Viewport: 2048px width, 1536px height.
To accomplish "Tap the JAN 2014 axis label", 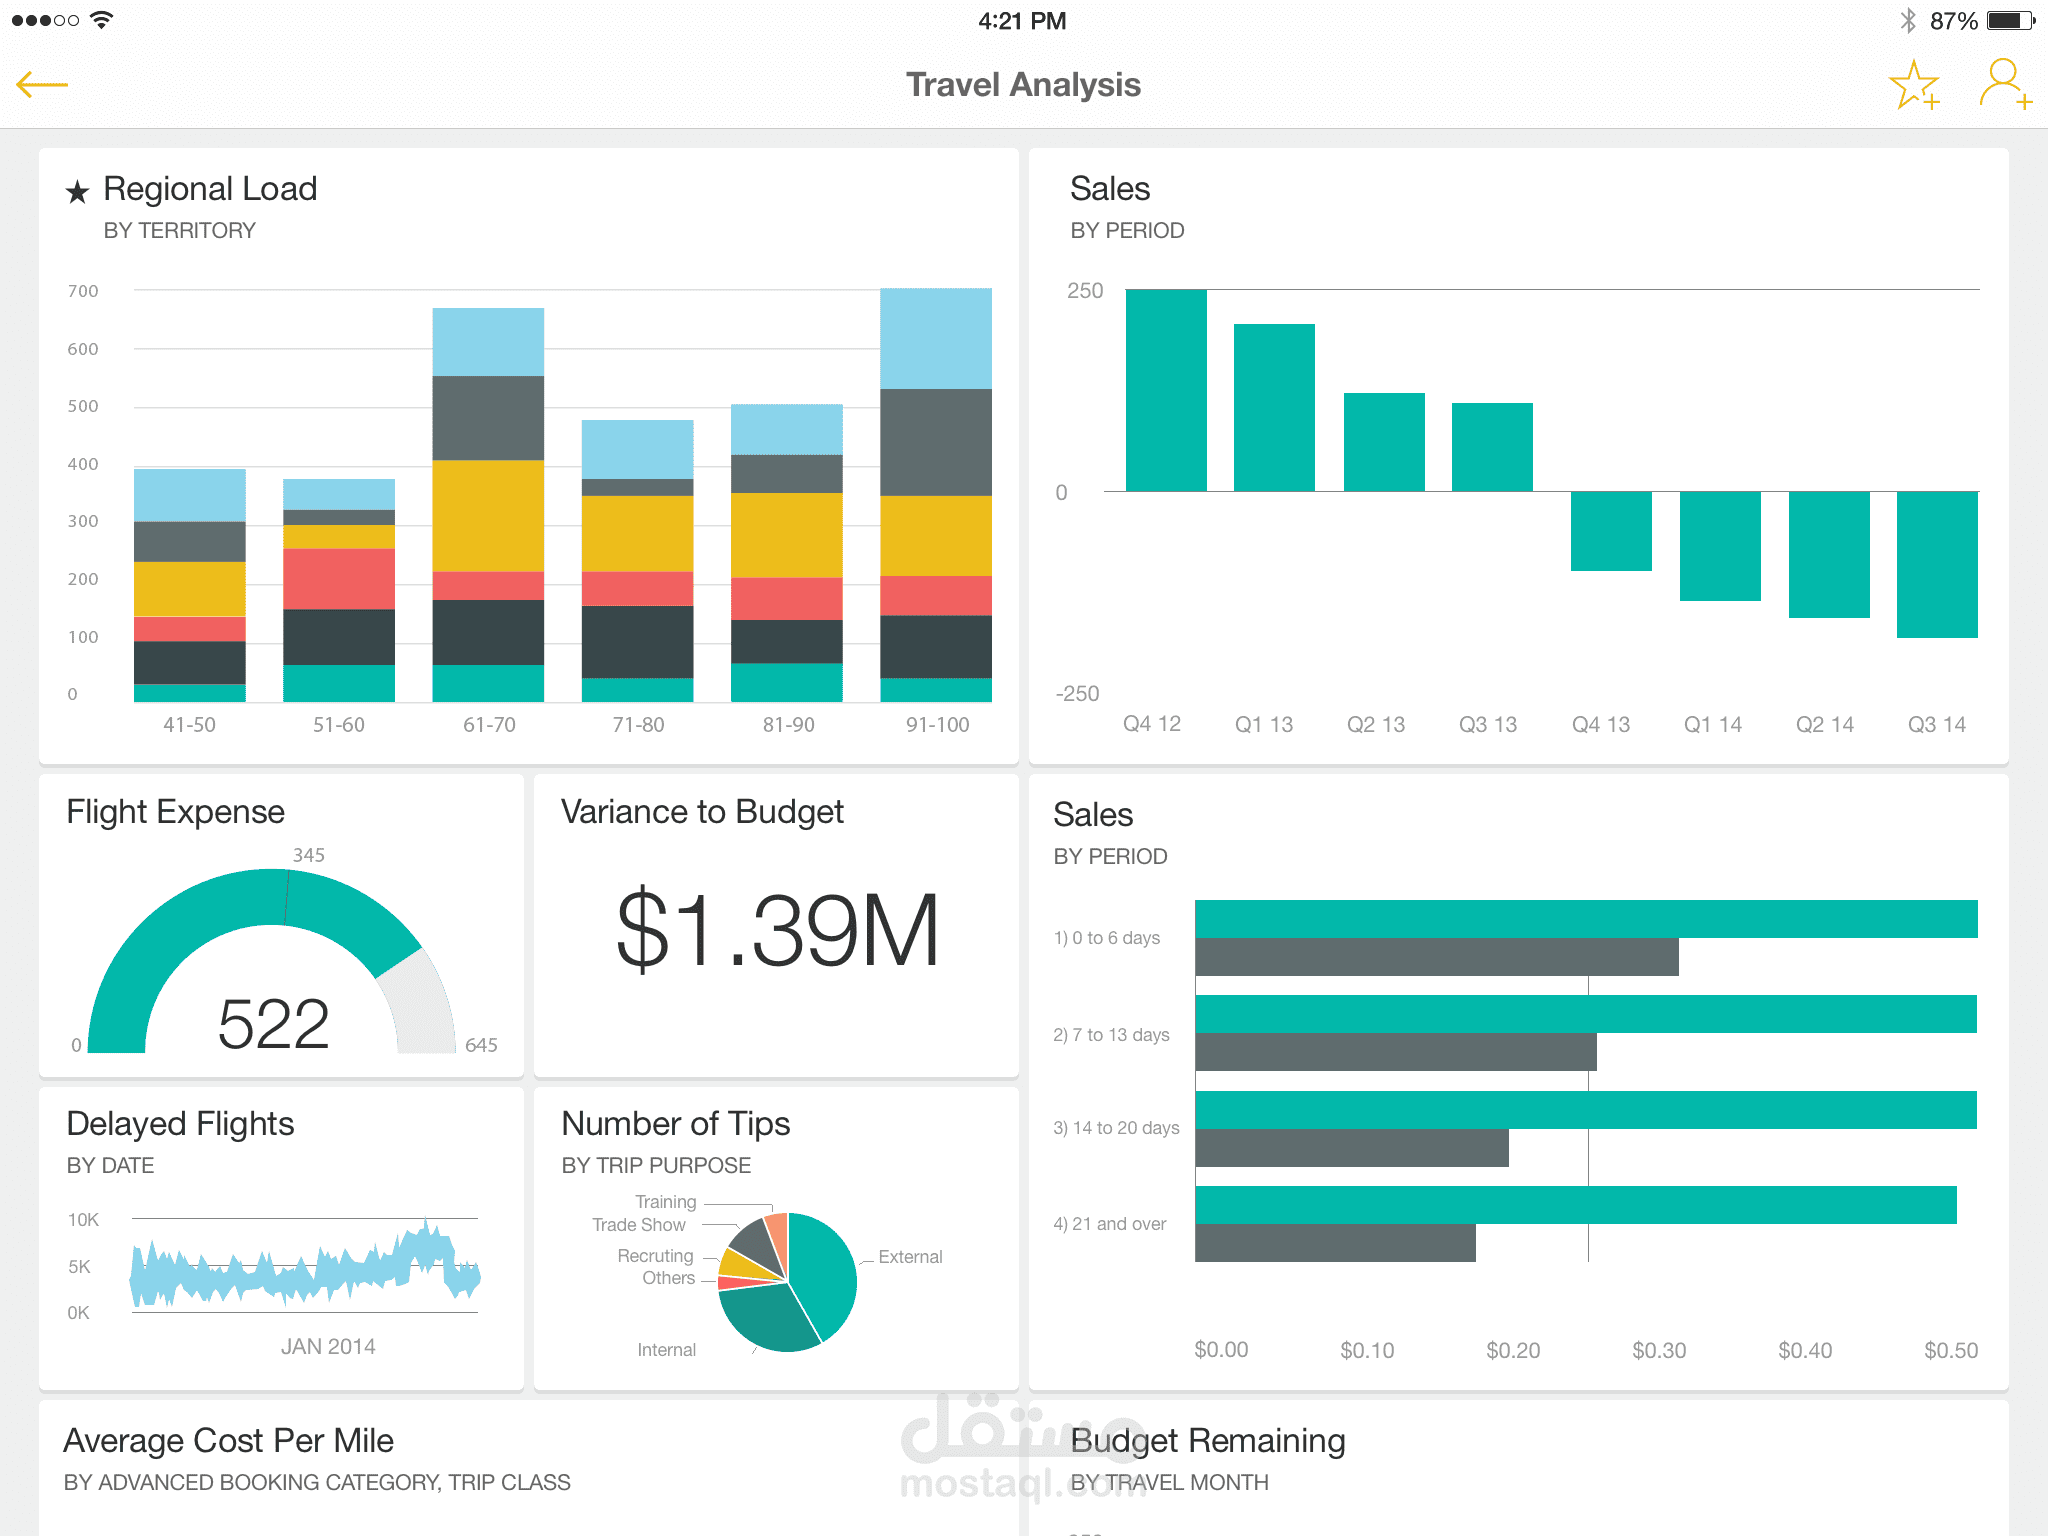I will coord(328,1347).
